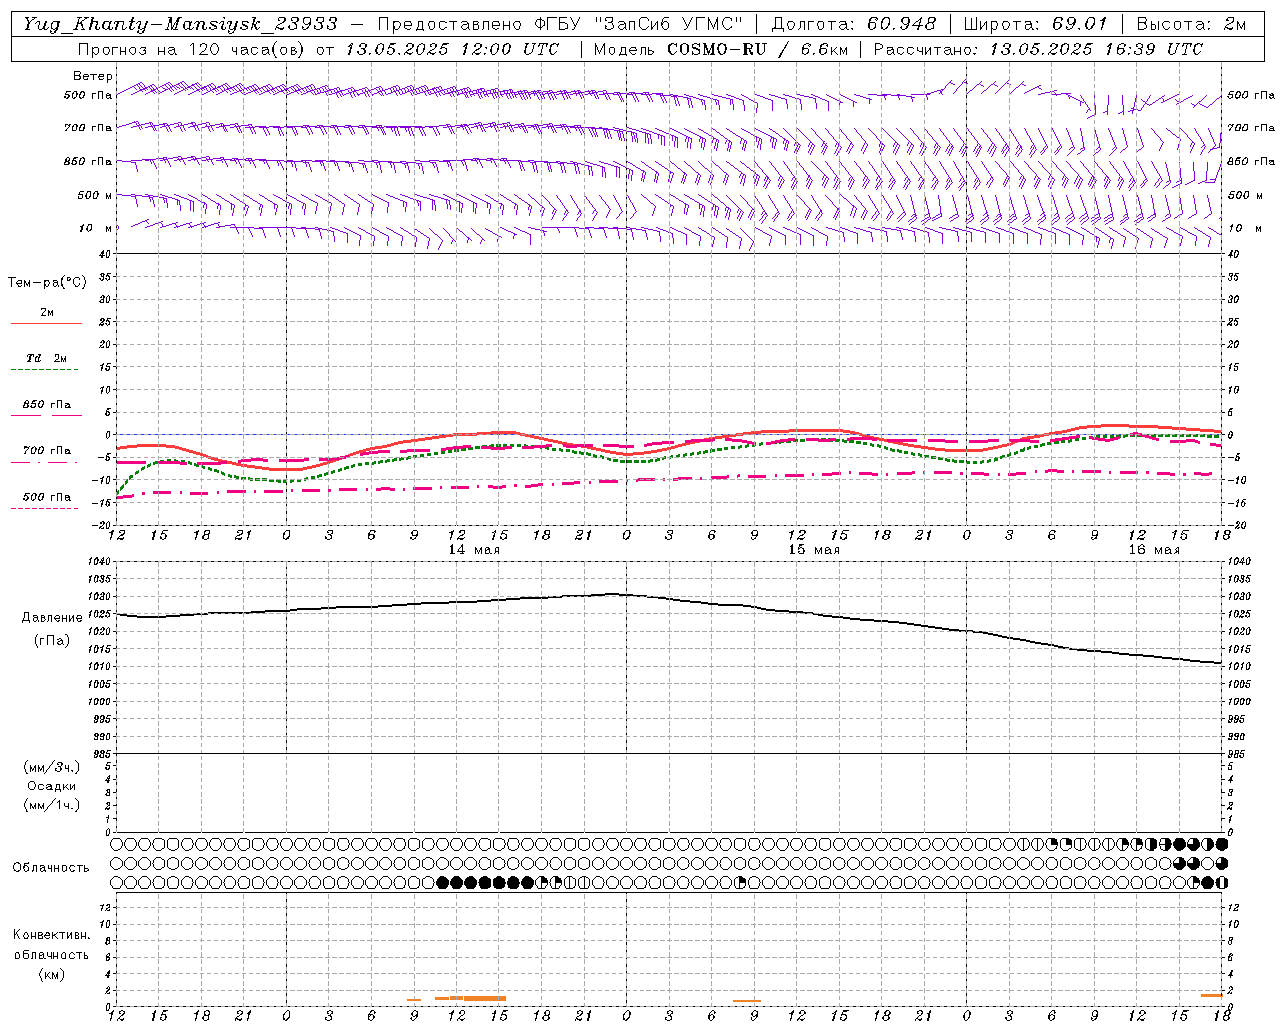Screen dimensions: 1280x1024
Task: Select the text Предоставлено ФГБУ "ЗапСиб УГМС"
Action: click(560, 24)
